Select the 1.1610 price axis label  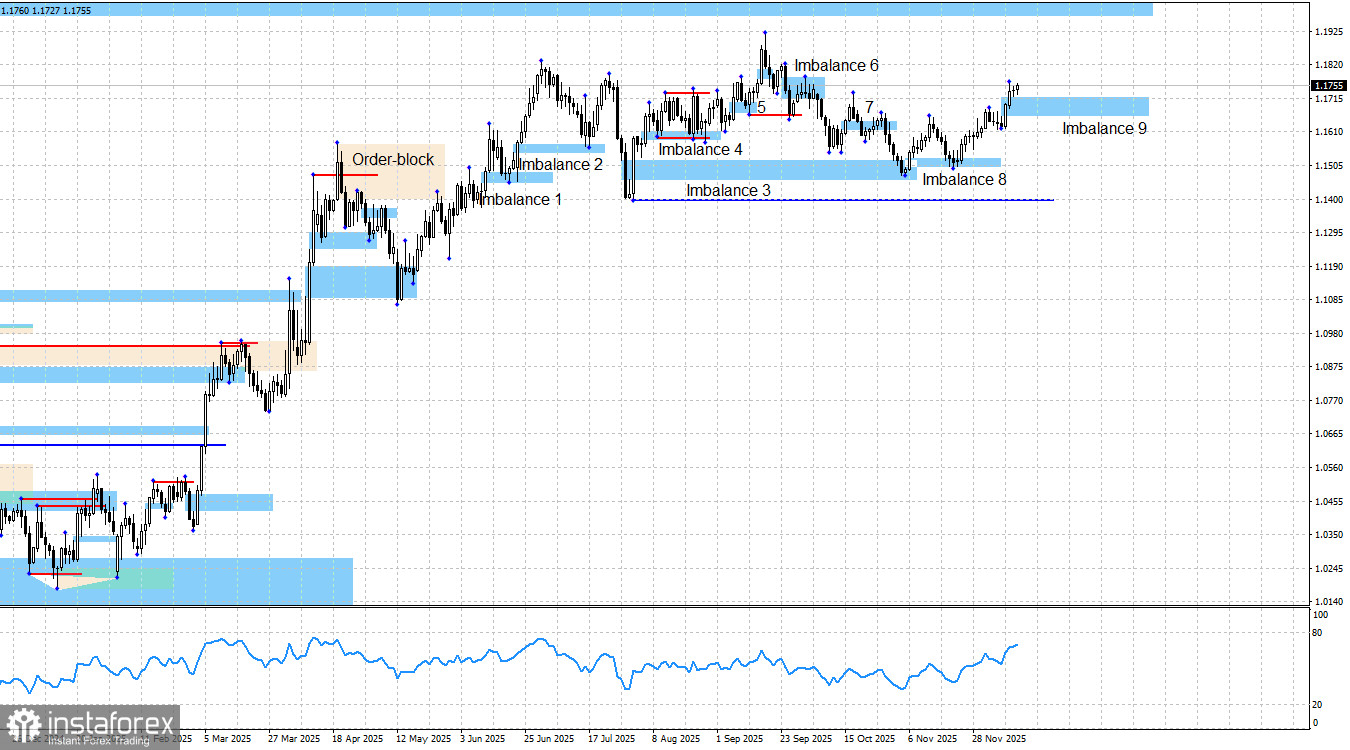click(x=1329, y=132)
